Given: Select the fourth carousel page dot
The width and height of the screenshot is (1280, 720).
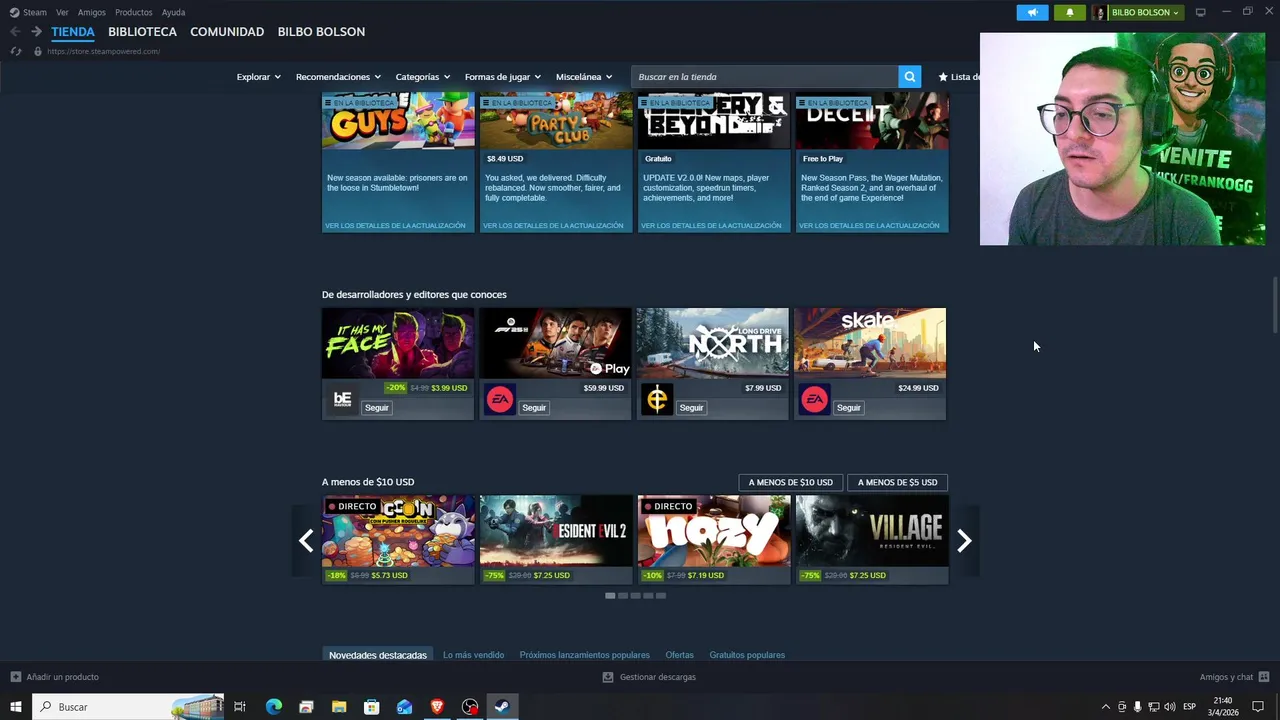Looking at the screenshot, I should coord(648,596).
